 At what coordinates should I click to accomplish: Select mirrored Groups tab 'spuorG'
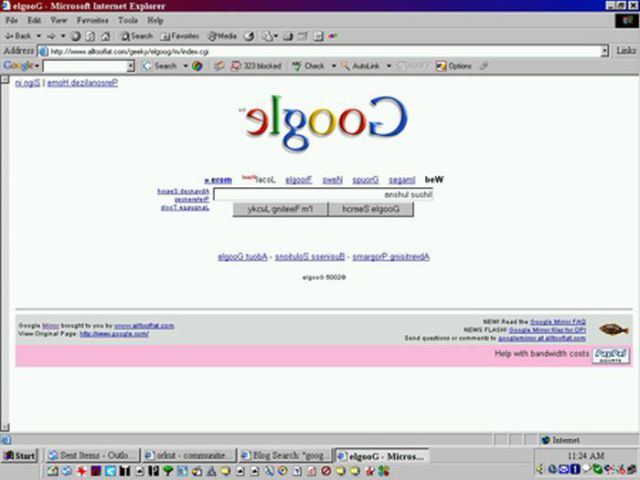click(x=365, y=180)
